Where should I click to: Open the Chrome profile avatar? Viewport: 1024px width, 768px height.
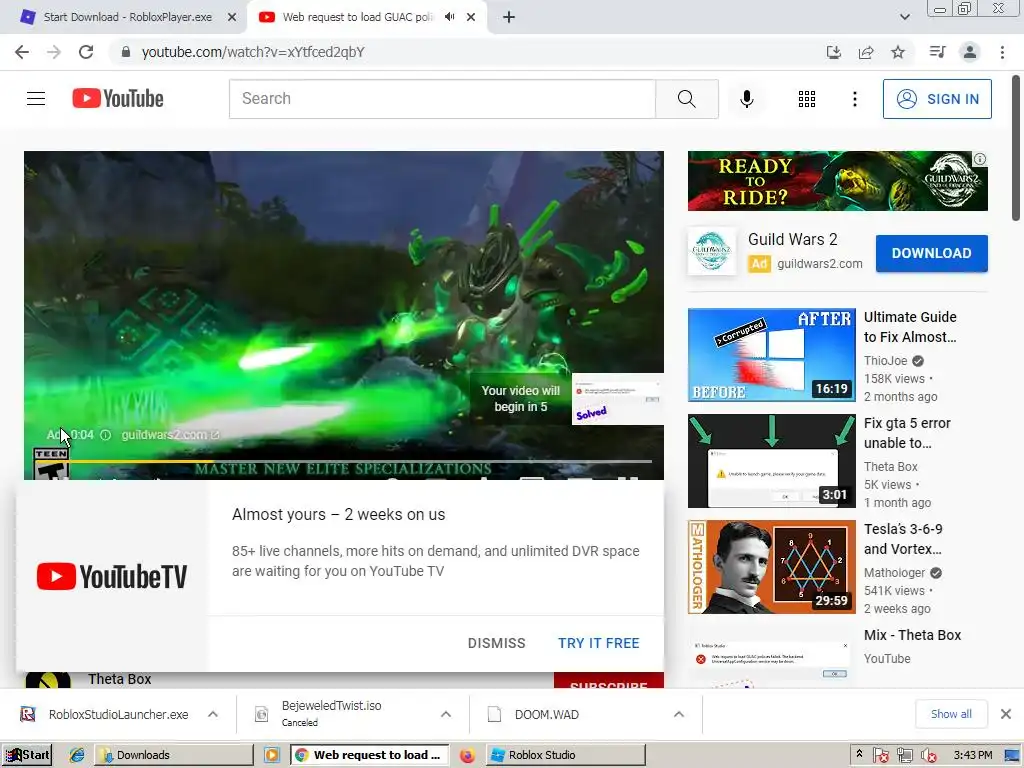pos(970,52)
